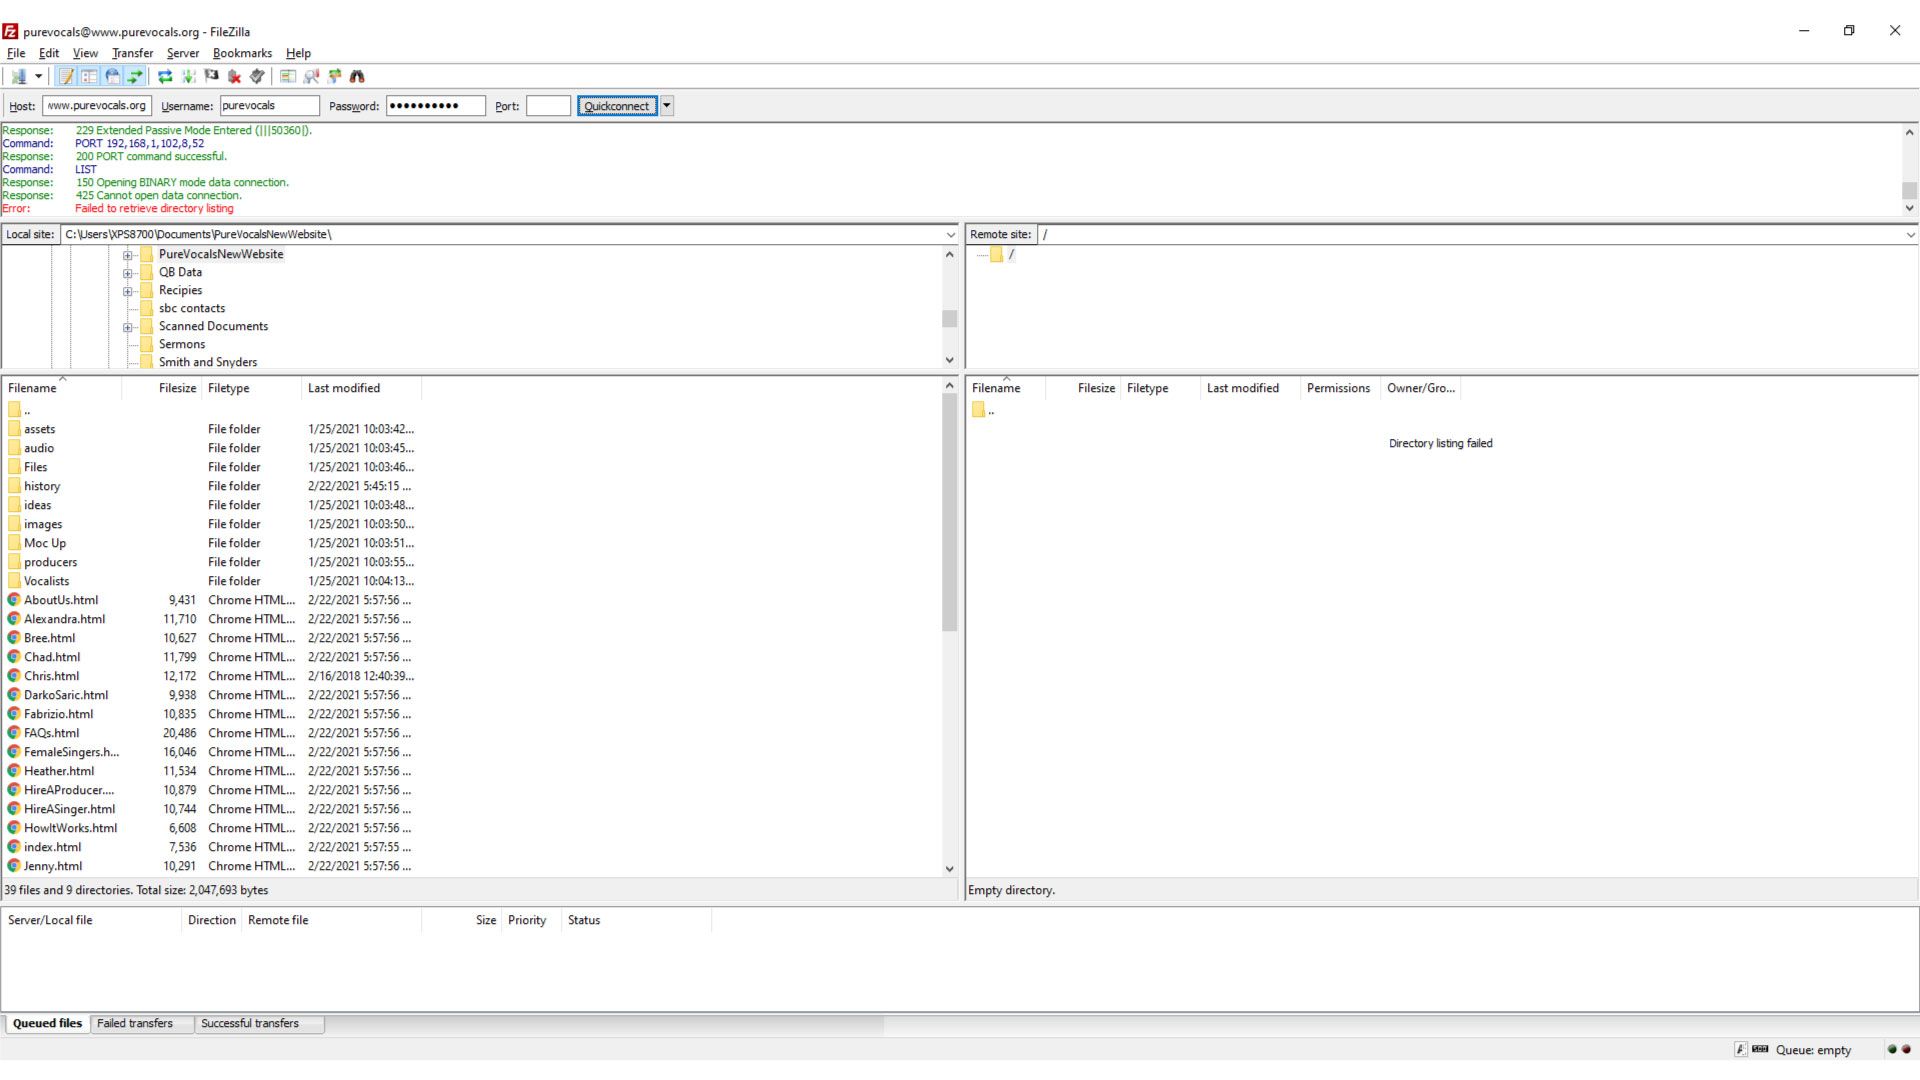1920x1080 pixels.
Task: Expand the Recipies tree folder
Action: coord(128,291)
